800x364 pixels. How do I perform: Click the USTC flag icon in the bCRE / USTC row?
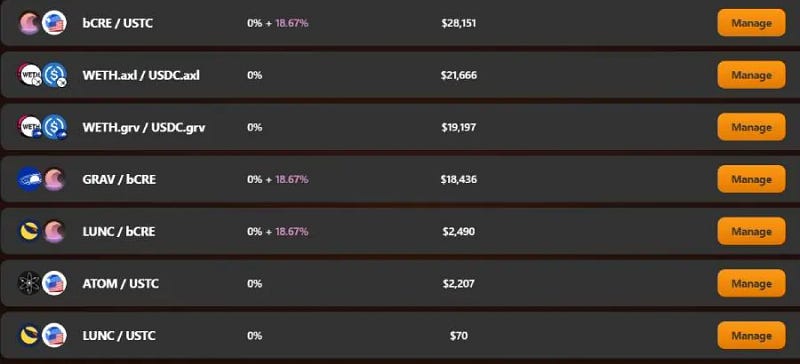[54, 23]
